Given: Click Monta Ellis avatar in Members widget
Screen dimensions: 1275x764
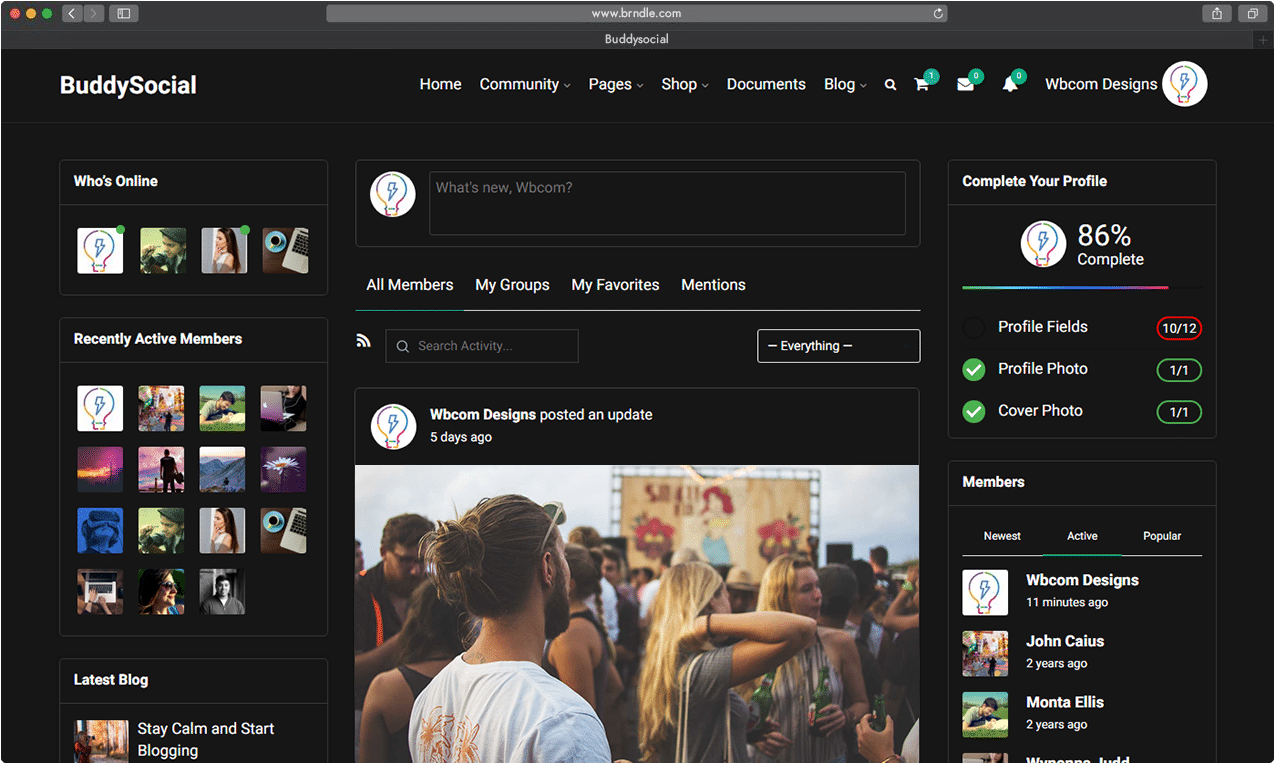Looking at the screenshot, I should point(985,715).
